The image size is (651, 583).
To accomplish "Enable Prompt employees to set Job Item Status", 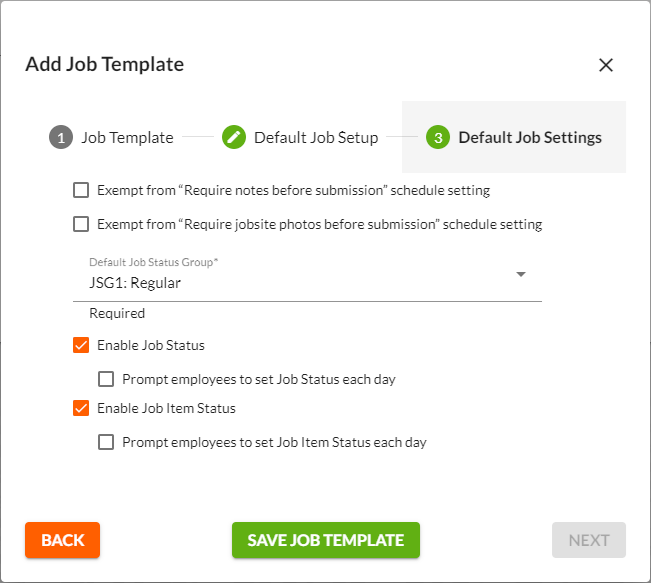I will coord(106,442).
